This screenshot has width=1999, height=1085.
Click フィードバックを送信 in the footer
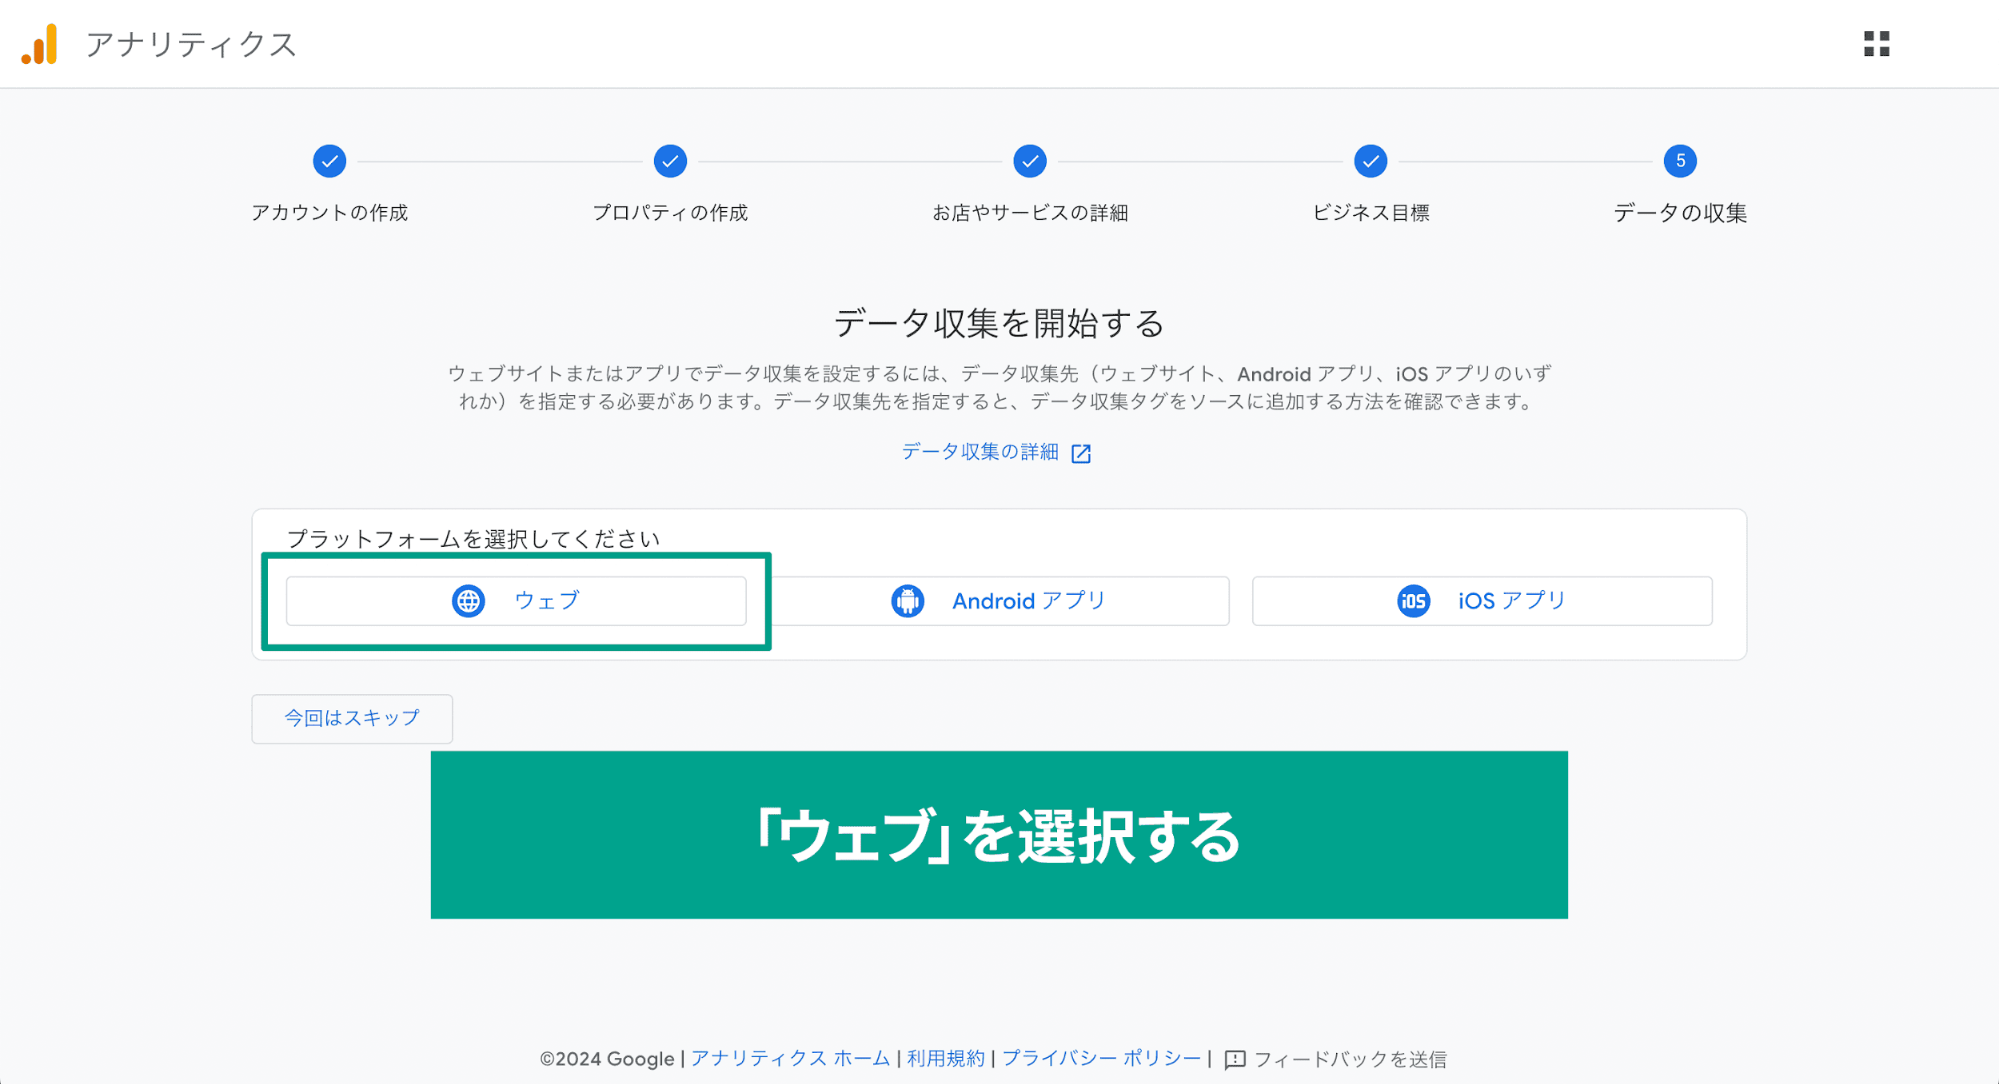pos(1350,1059)
